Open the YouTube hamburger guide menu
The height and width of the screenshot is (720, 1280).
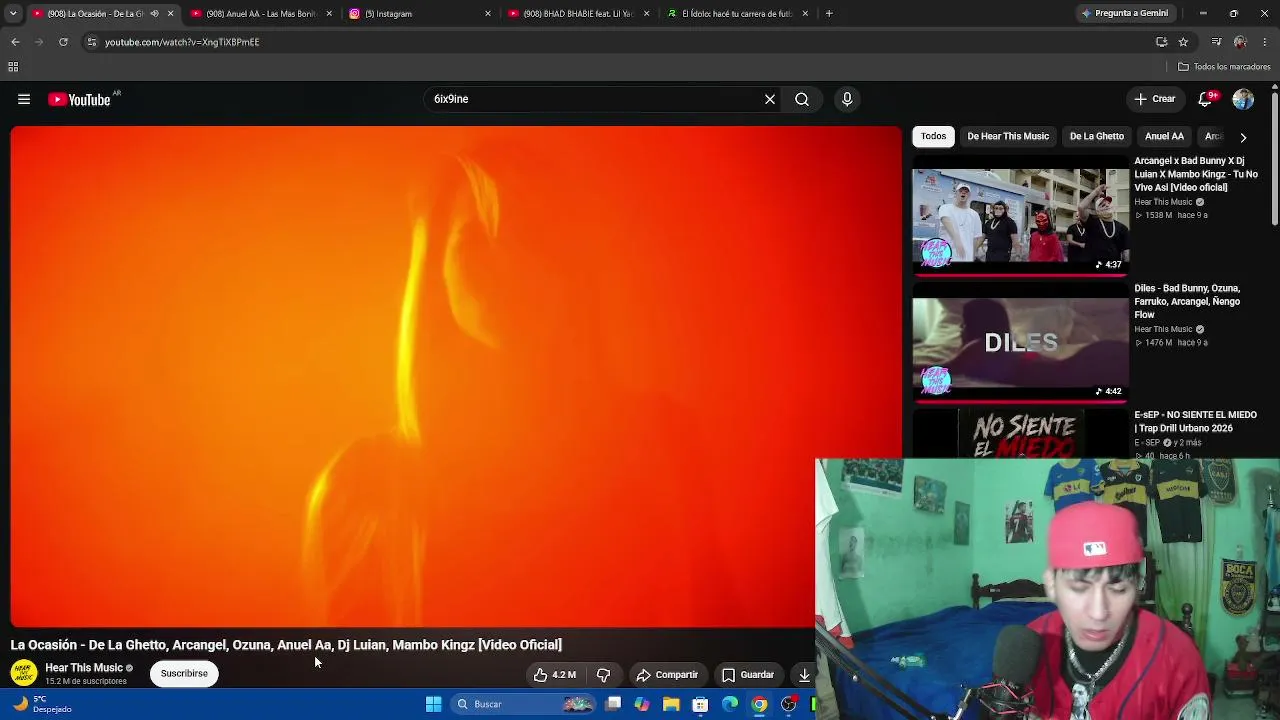[24, 99]
